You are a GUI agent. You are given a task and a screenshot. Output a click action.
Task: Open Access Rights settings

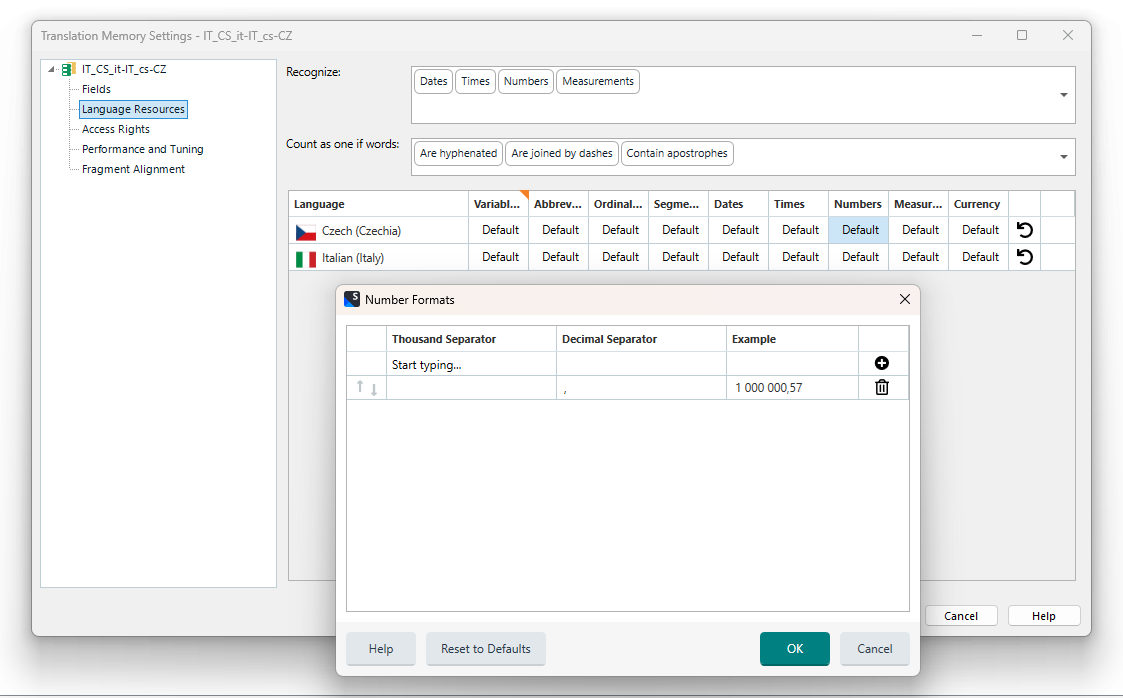(115, 129)
